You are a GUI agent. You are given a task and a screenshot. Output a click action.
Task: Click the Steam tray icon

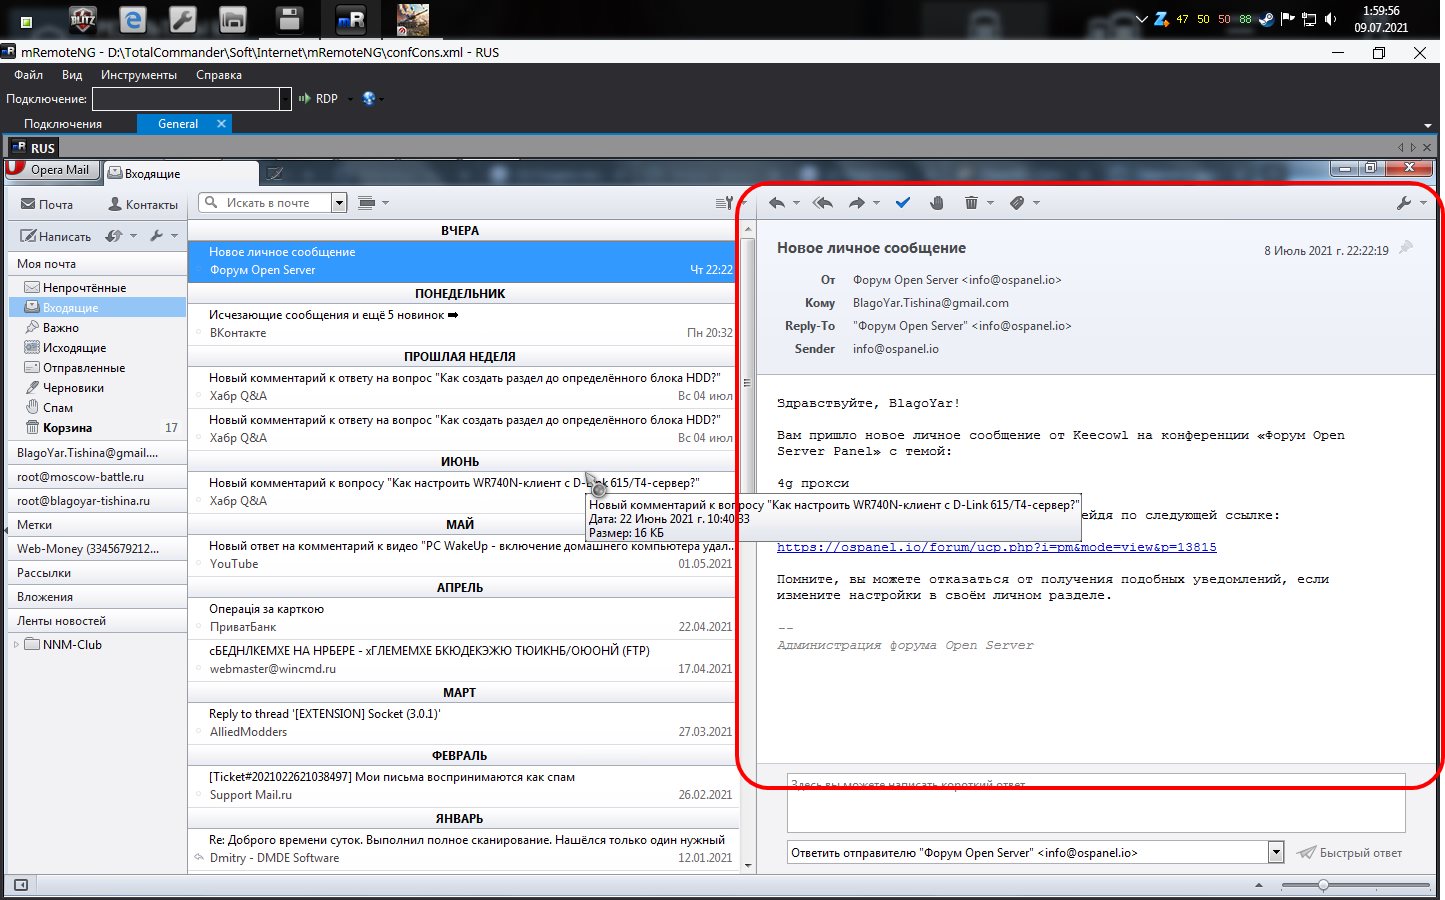click(1266, 19)
